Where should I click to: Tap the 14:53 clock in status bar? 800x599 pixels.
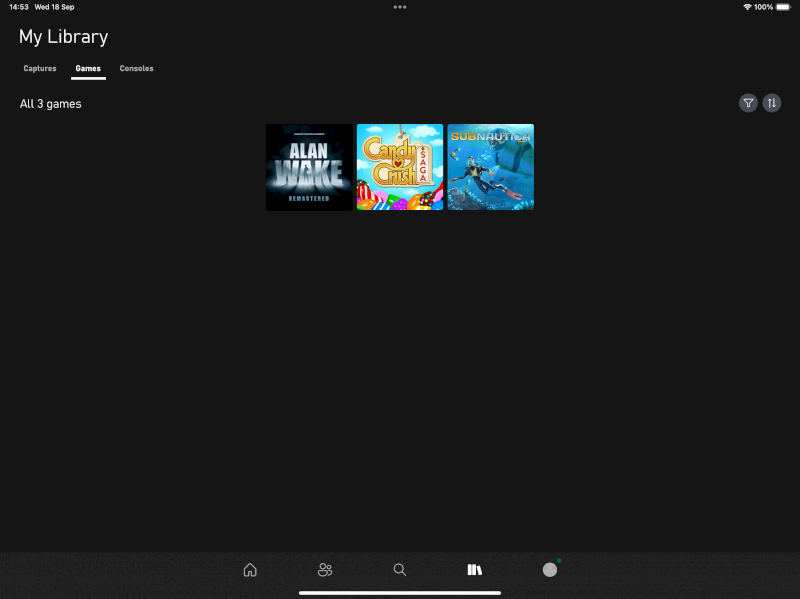coord(18,7)
